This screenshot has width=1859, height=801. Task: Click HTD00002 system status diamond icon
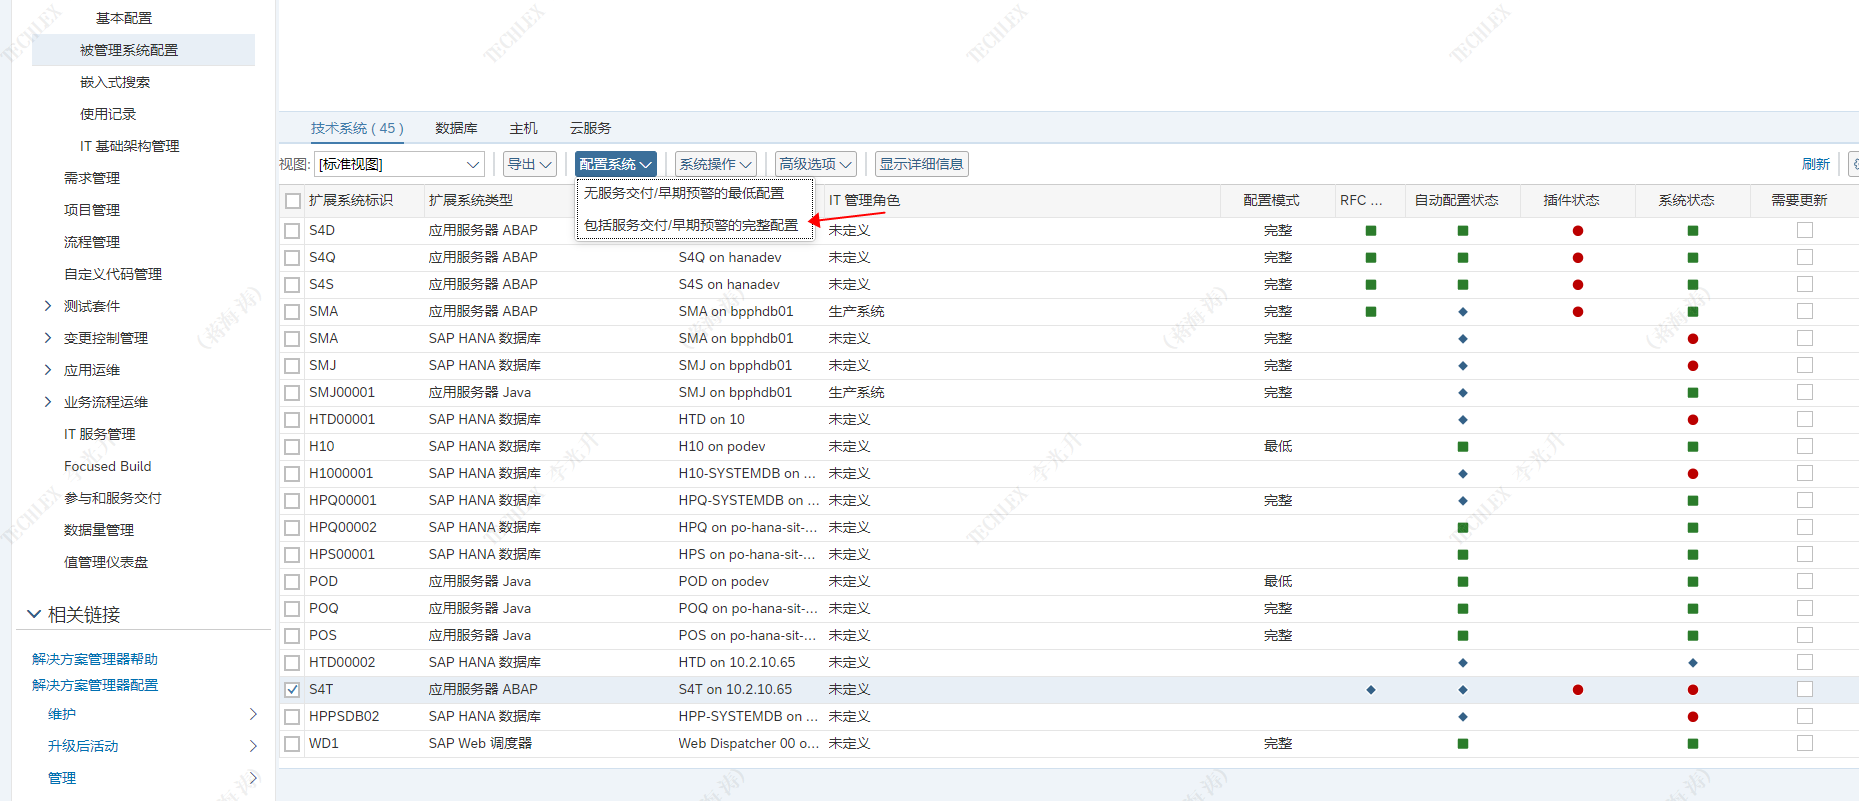[1693, 663]
